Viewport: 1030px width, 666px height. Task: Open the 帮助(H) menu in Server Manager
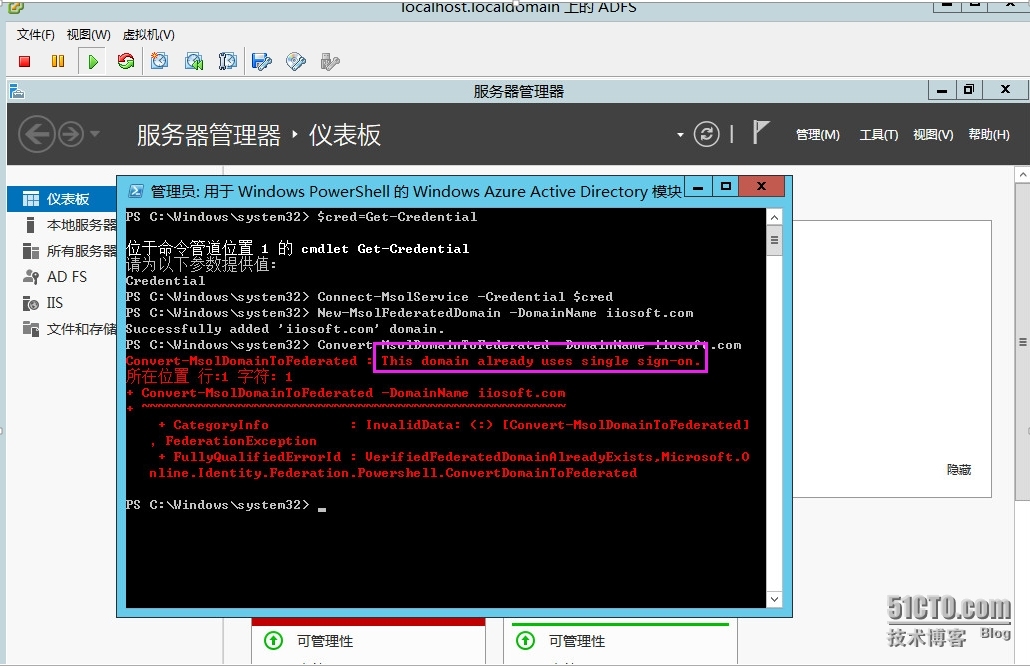coord(989,135)
